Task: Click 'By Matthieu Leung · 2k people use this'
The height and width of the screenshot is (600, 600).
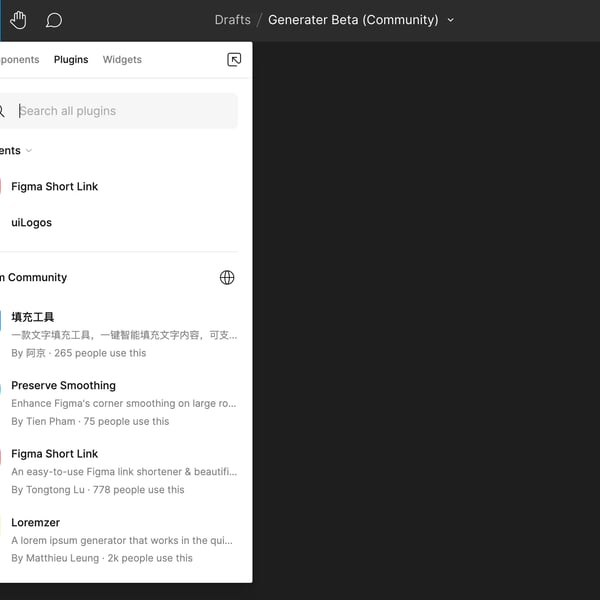Action: (102, 558)
